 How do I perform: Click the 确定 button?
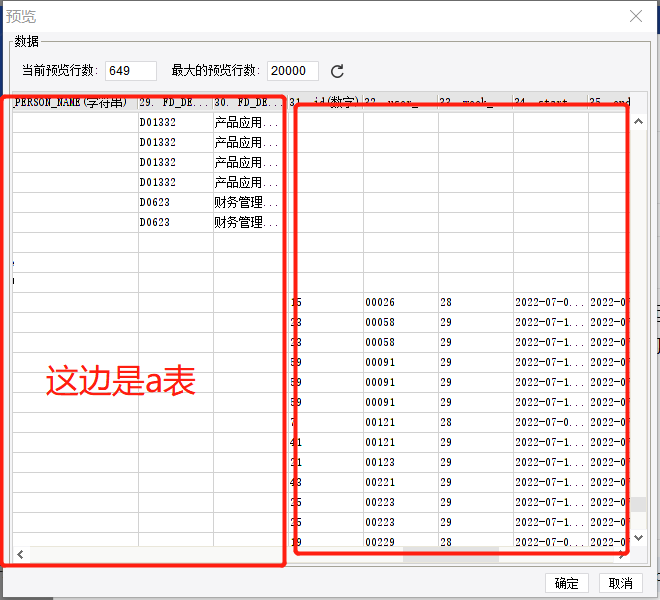click(566, 583)
